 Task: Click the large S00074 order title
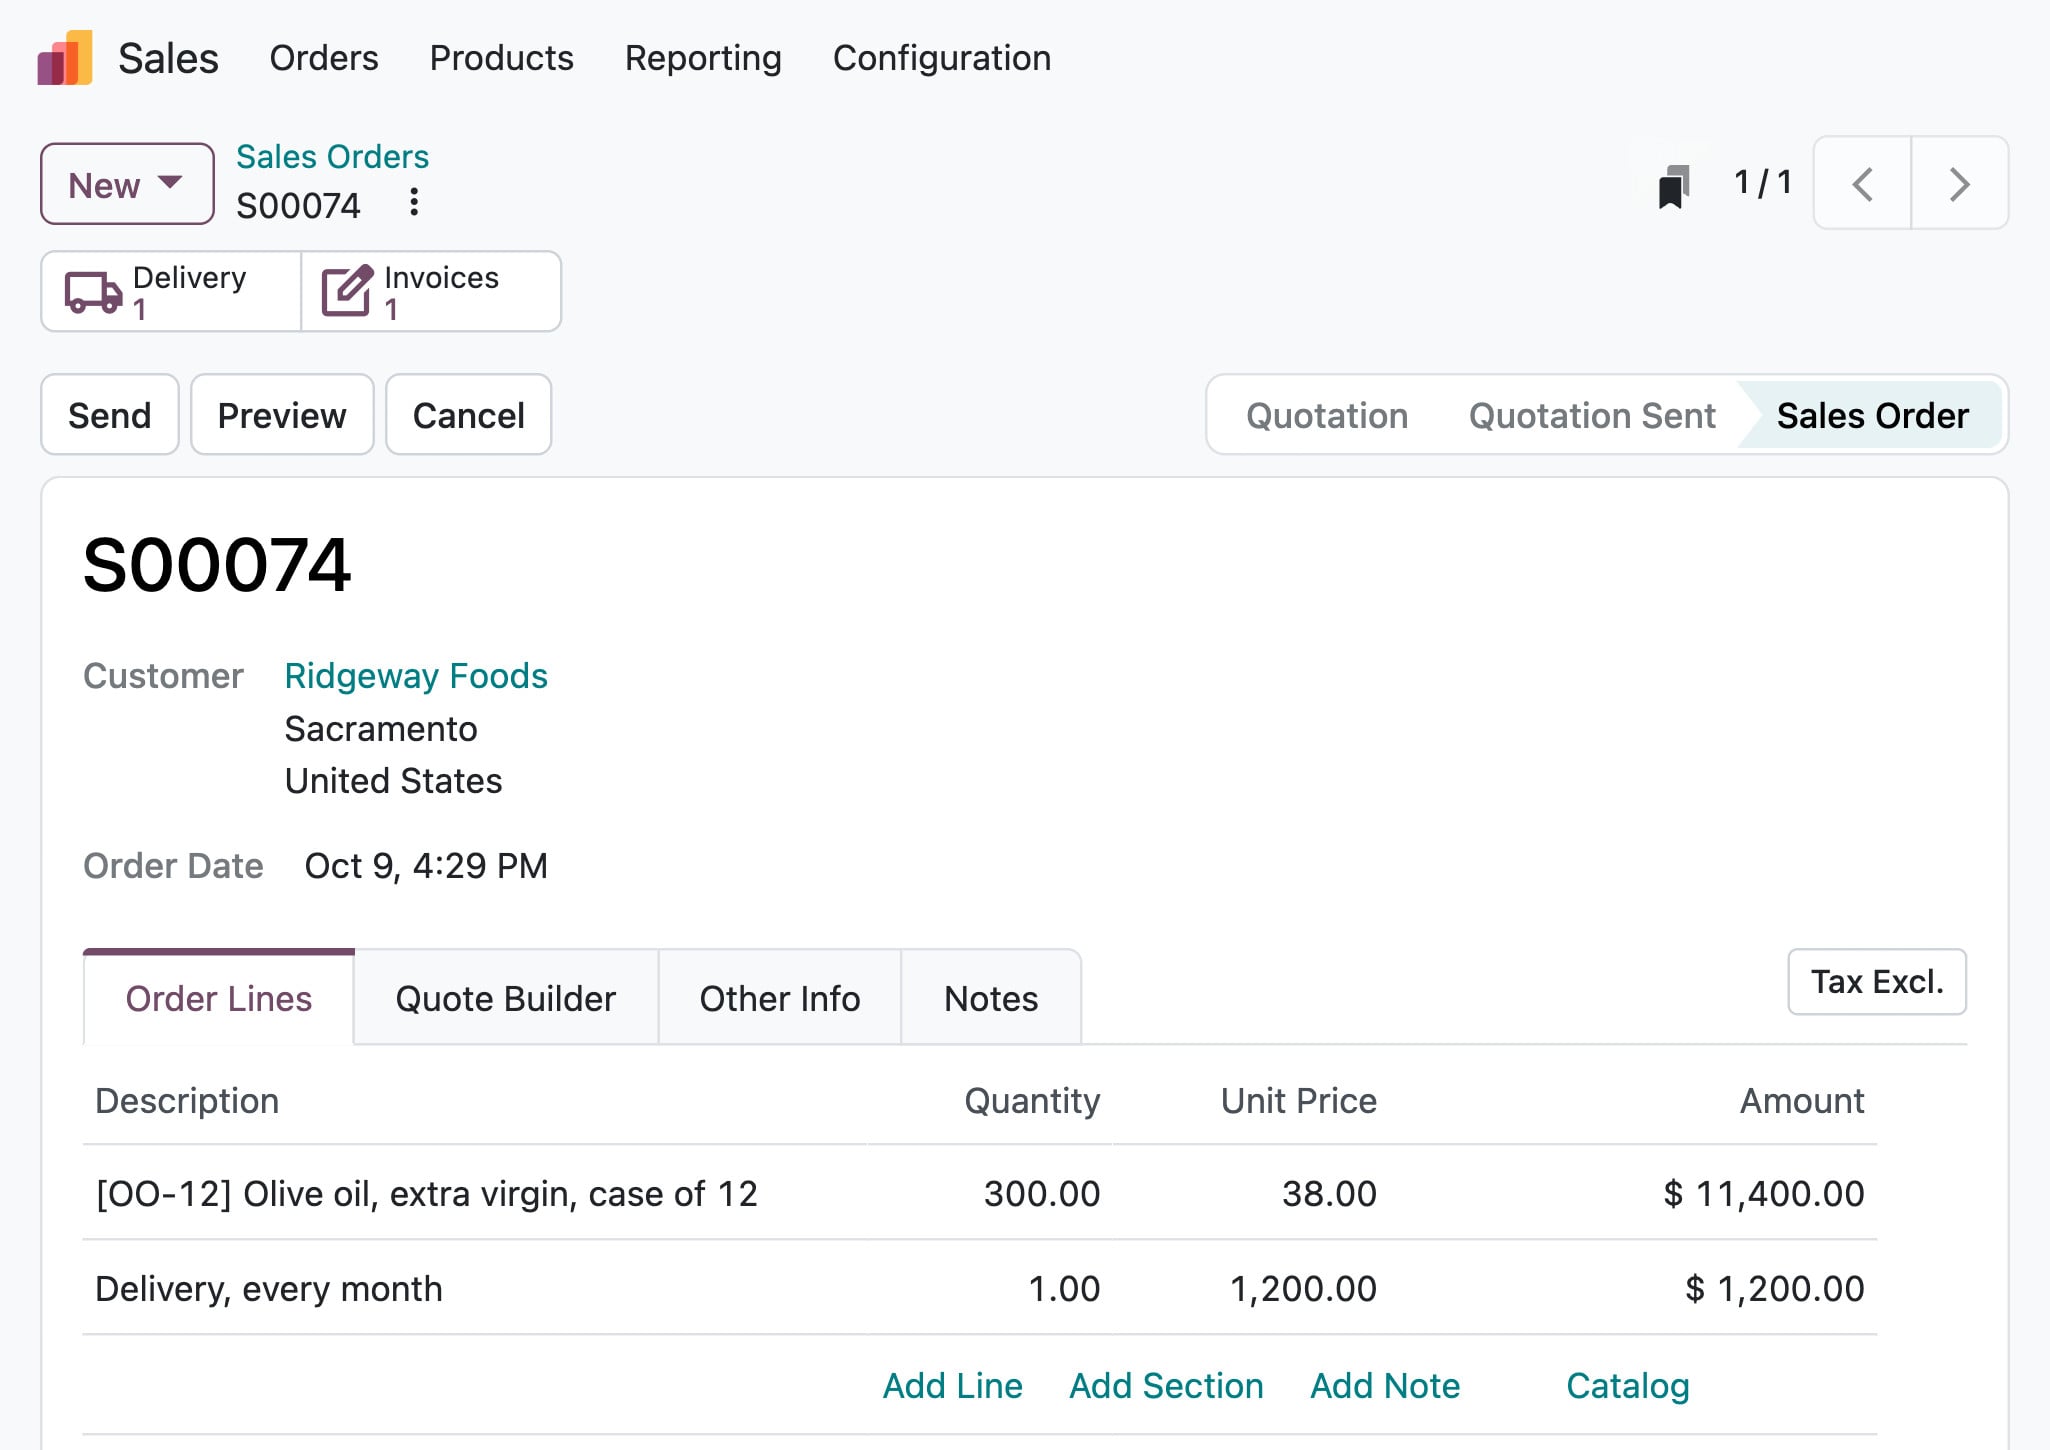tap(217, 565)
